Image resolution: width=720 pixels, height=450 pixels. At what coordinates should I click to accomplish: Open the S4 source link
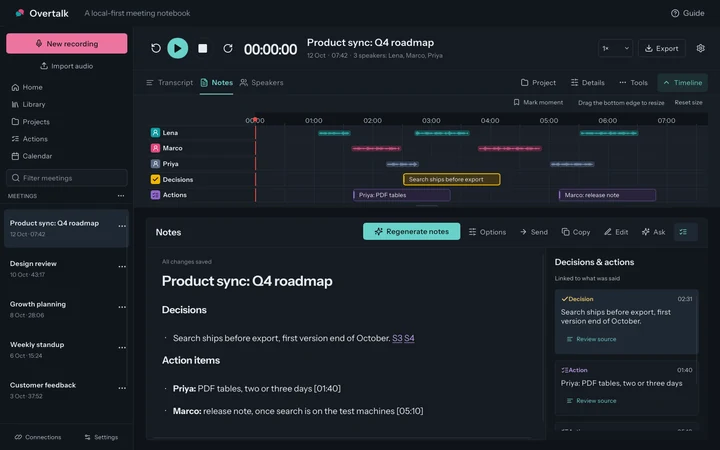tap(409, 338)
